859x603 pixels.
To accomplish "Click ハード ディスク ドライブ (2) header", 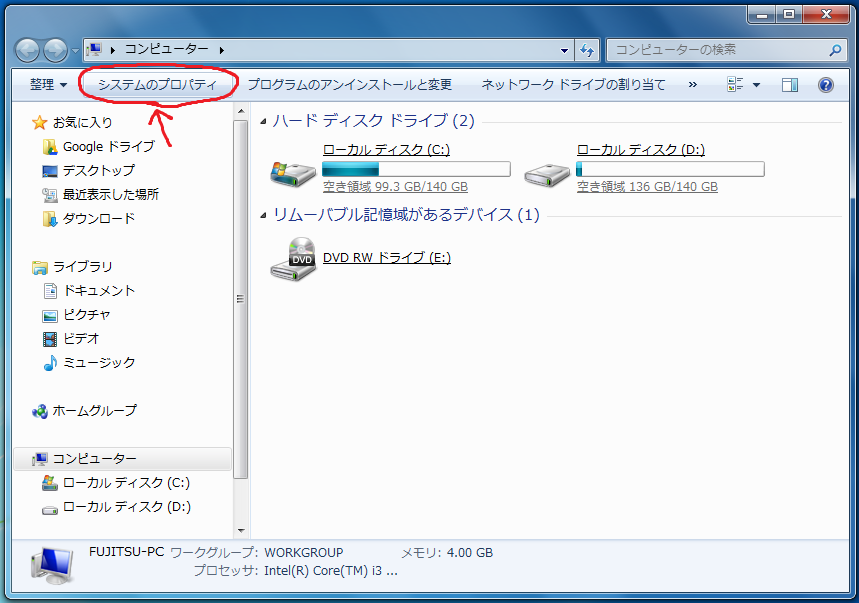I will 374,120.
